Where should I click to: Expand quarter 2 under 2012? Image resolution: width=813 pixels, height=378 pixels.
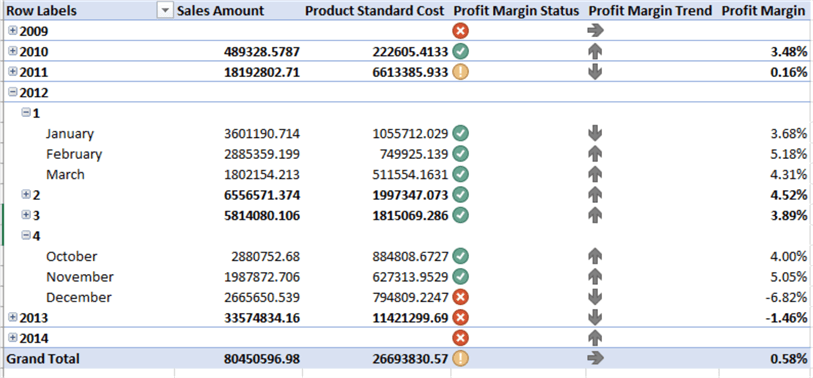25,194
